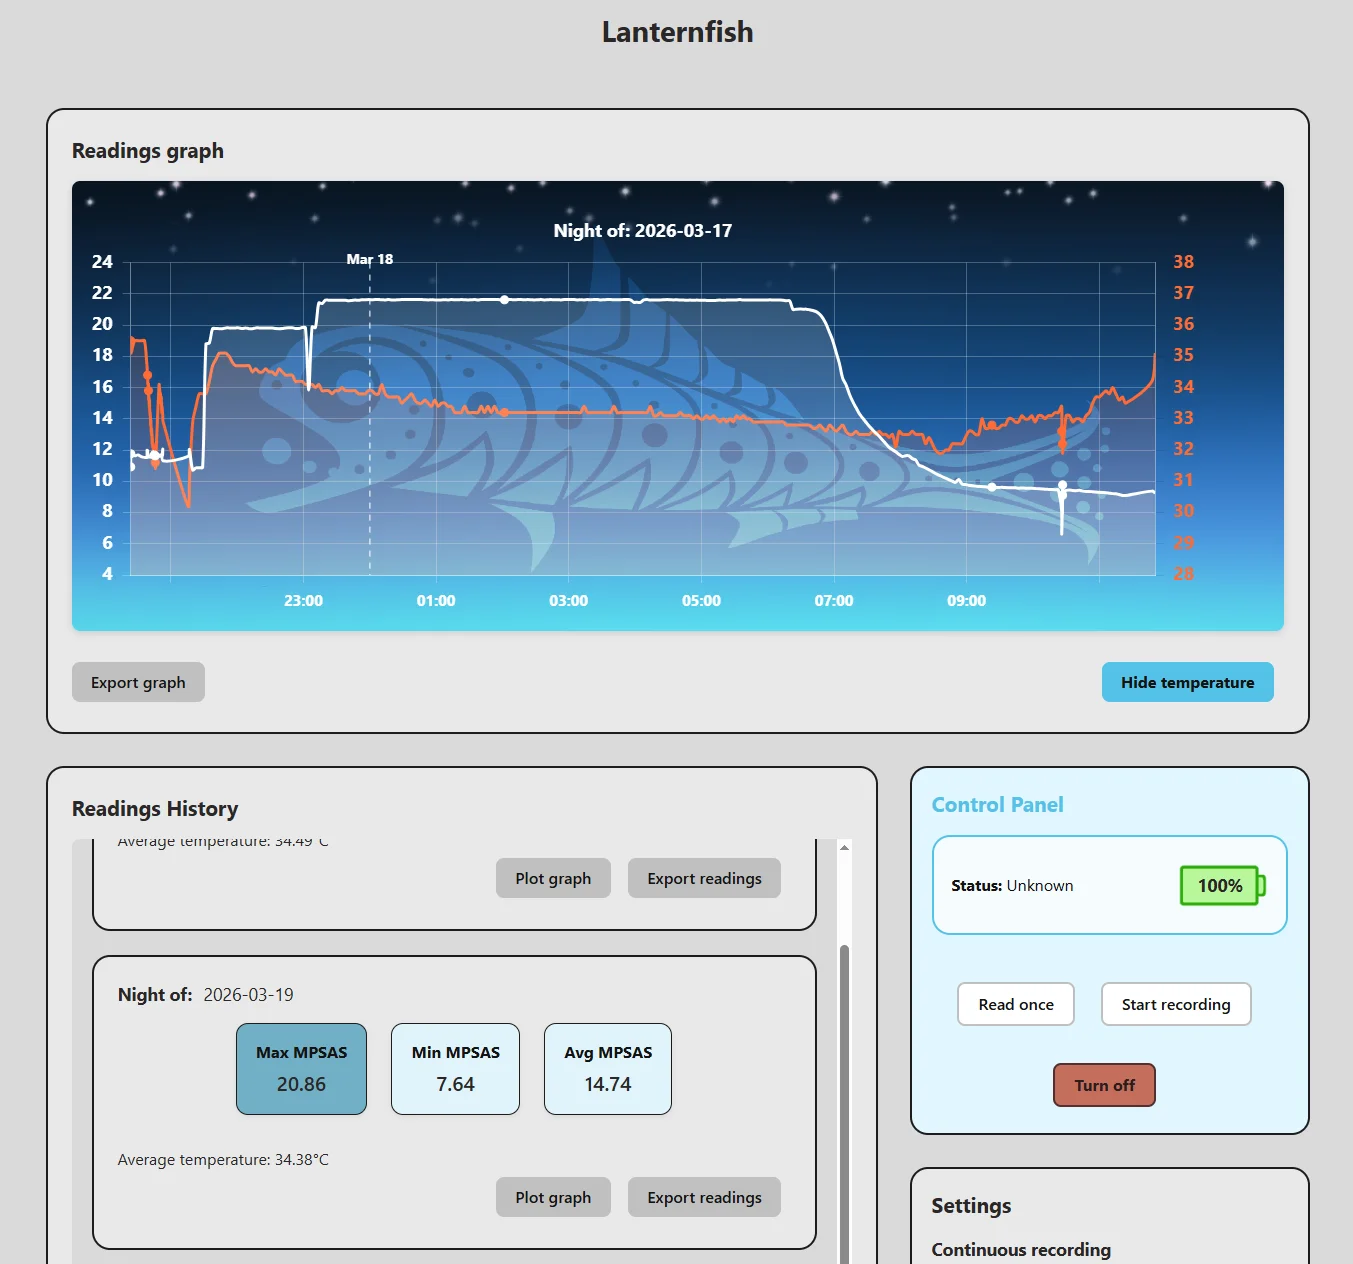Click the 01:00 time axis label
This screenshot has height=1264, width=1353.
click(x=436, y=601)
